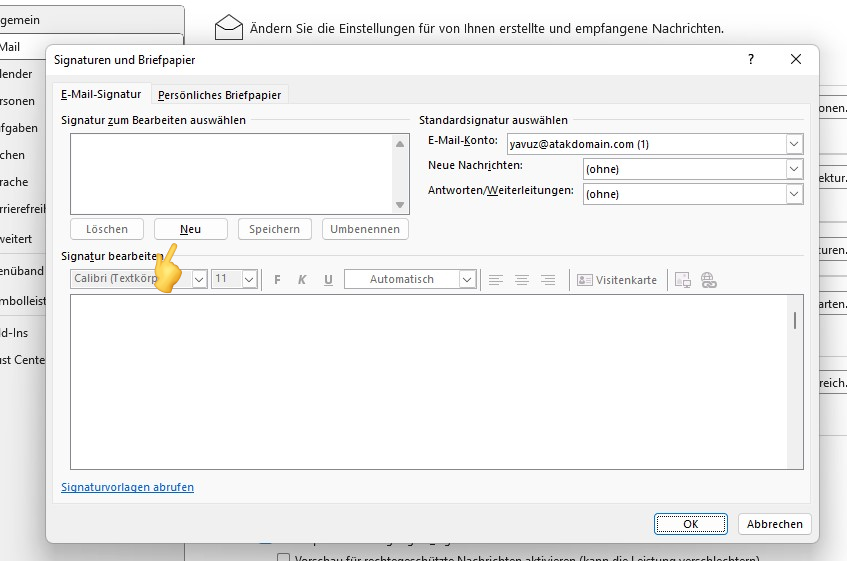847x561 pixels.
Task: Align signature text right
Action: [548, 280]
